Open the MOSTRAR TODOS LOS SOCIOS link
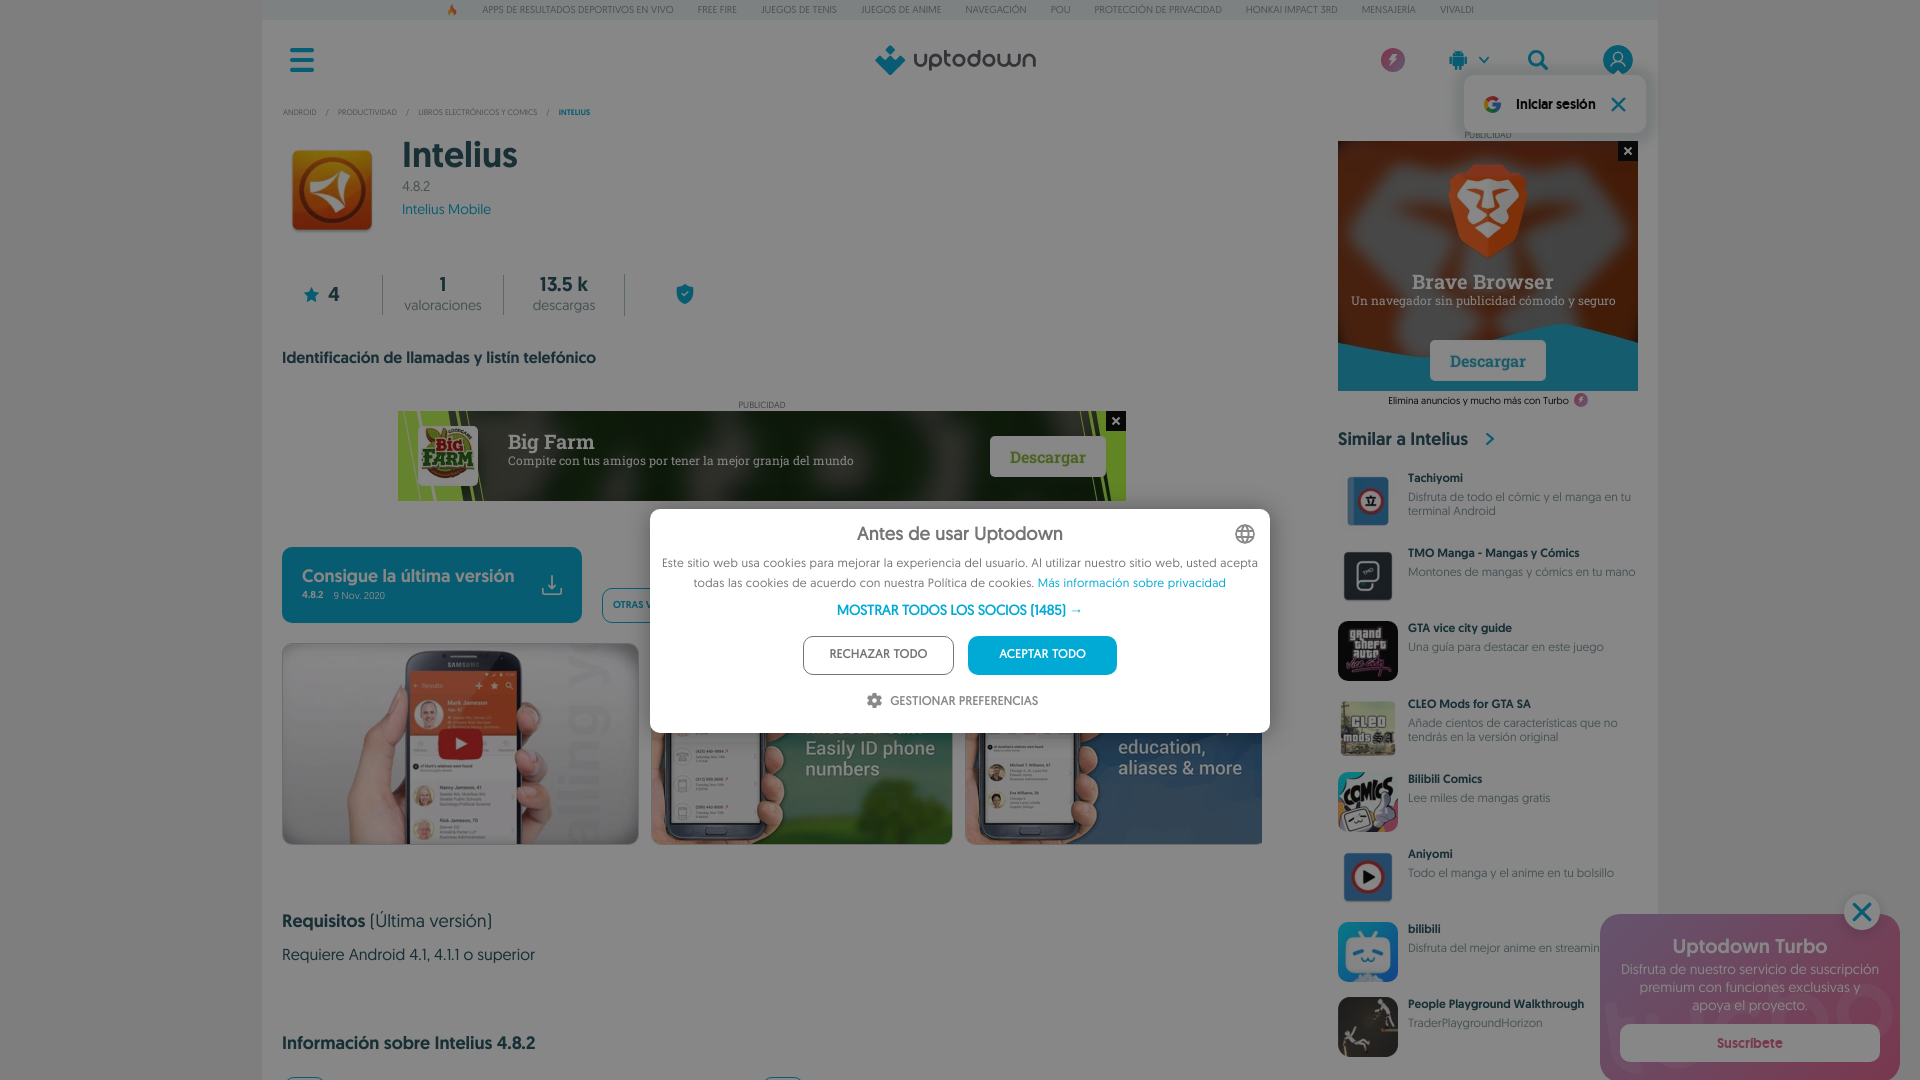The image size is (1920, 1080). pos(959,609)
